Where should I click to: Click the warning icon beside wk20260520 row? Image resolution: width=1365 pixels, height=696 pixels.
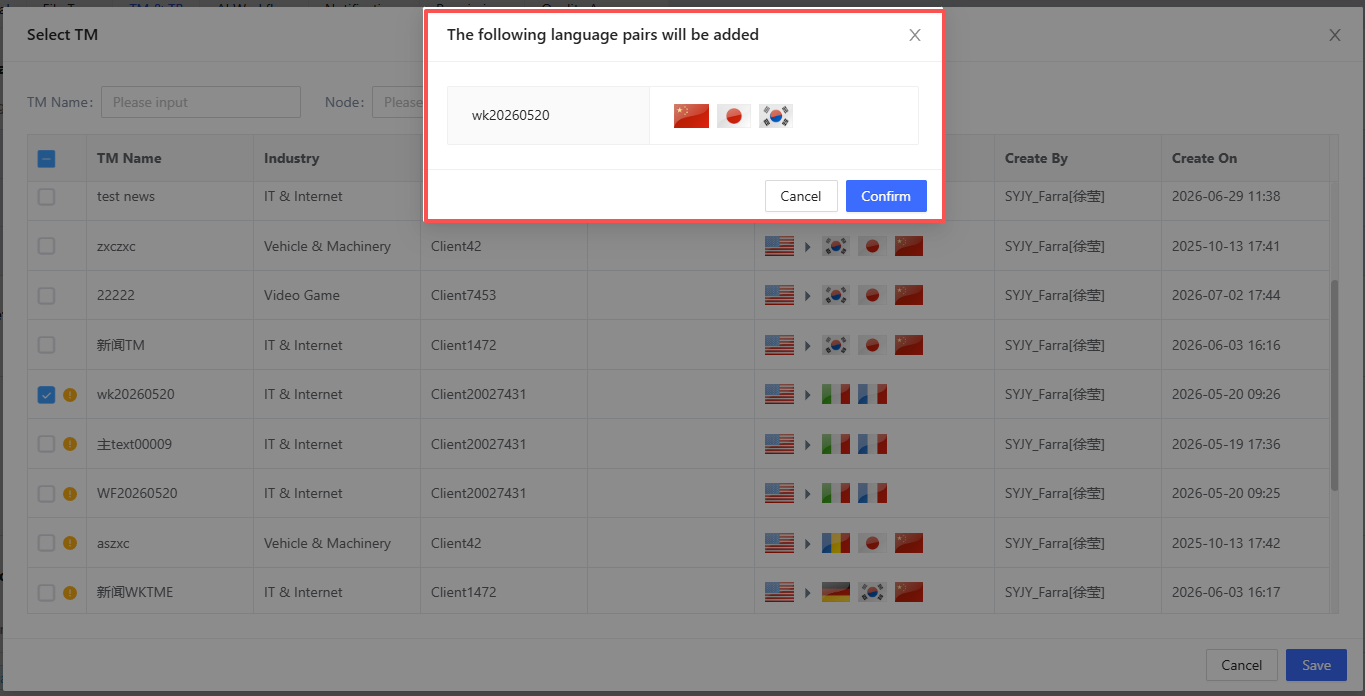[x=70, y=394]
